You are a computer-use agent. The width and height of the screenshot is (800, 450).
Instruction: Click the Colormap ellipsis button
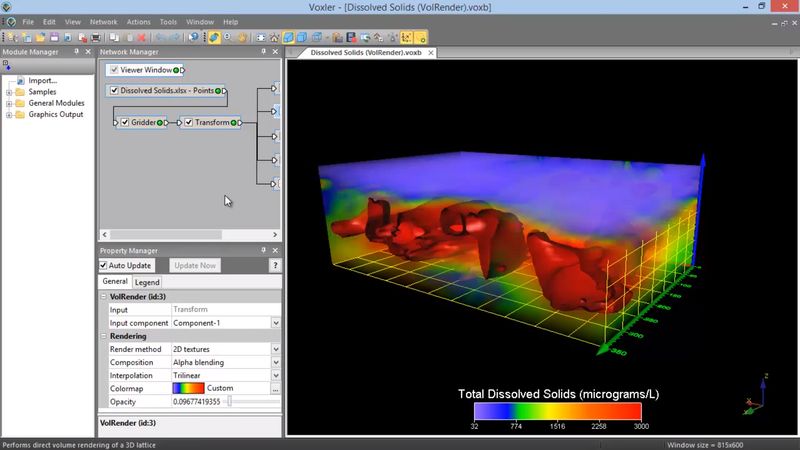coord(276,388)
